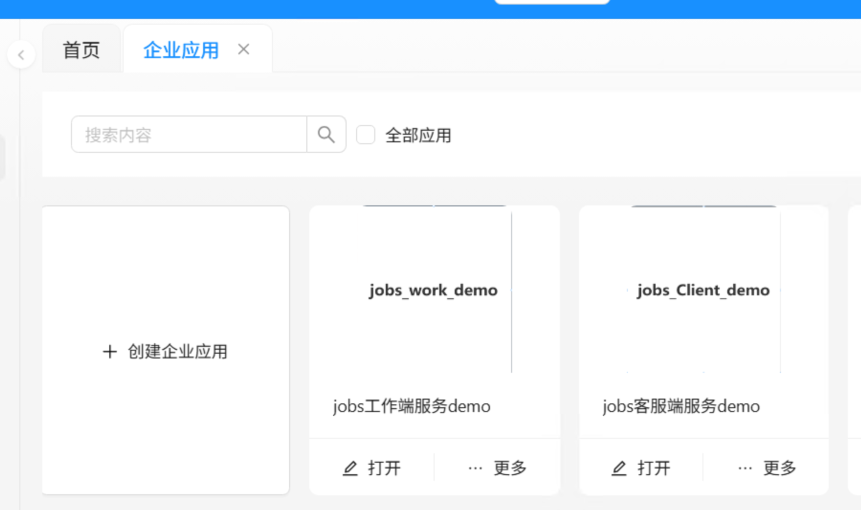Select the 企业应用 tab
861x510 pixels.
coord(181,50)
